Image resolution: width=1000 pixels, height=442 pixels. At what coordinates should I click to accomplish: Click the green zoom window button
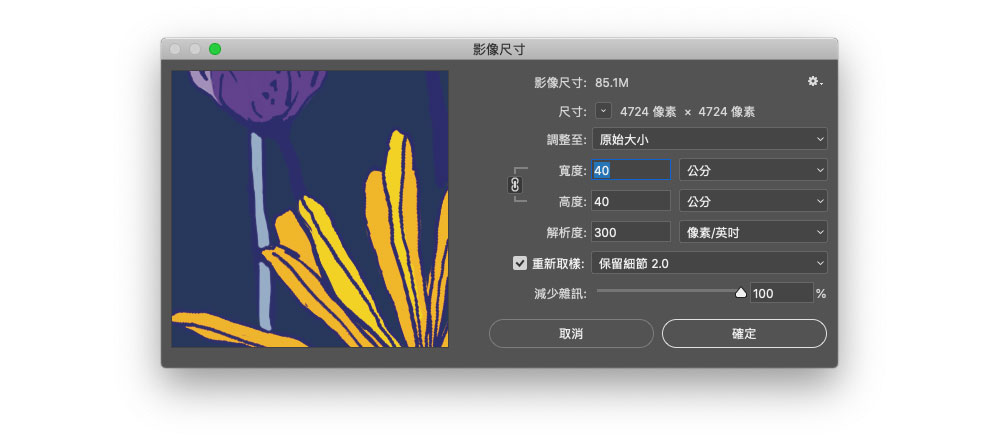tap(215, 49)
